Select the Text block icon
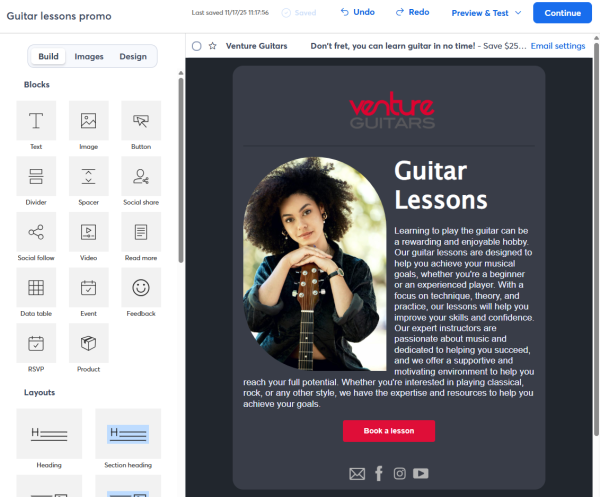600x497 pixels. point(36,121)
